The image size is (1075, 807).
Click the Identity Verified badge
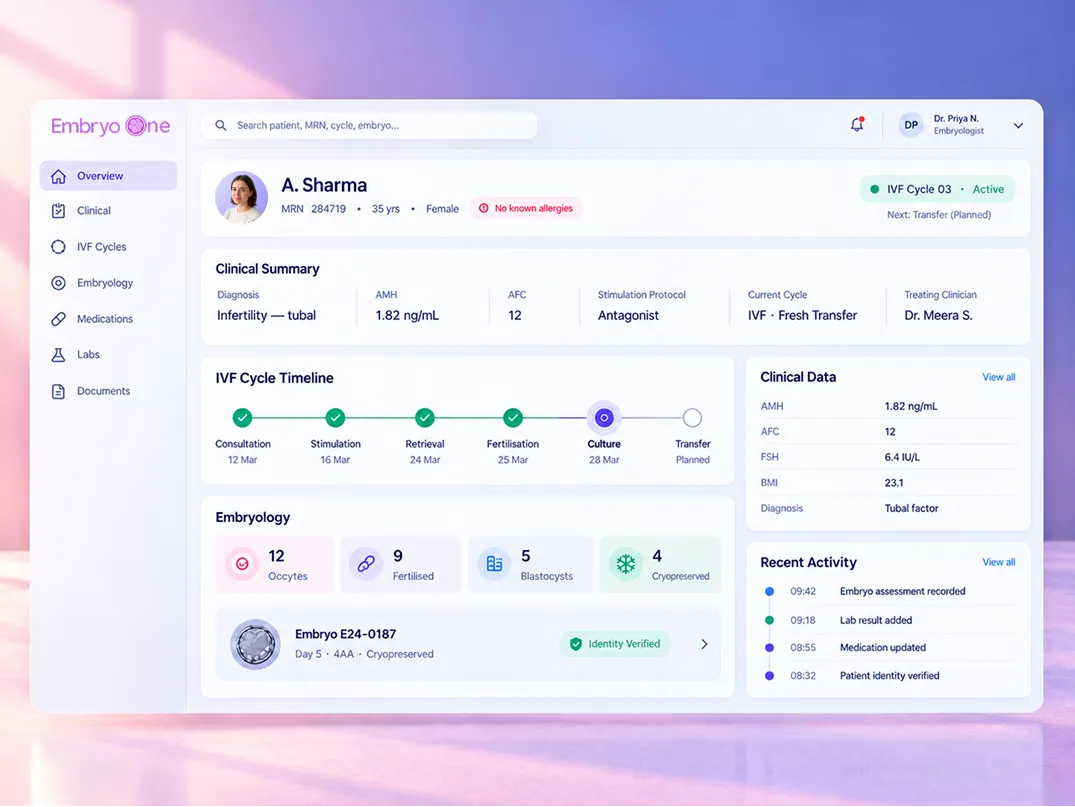pyautogui.click(x=615, y=644)
